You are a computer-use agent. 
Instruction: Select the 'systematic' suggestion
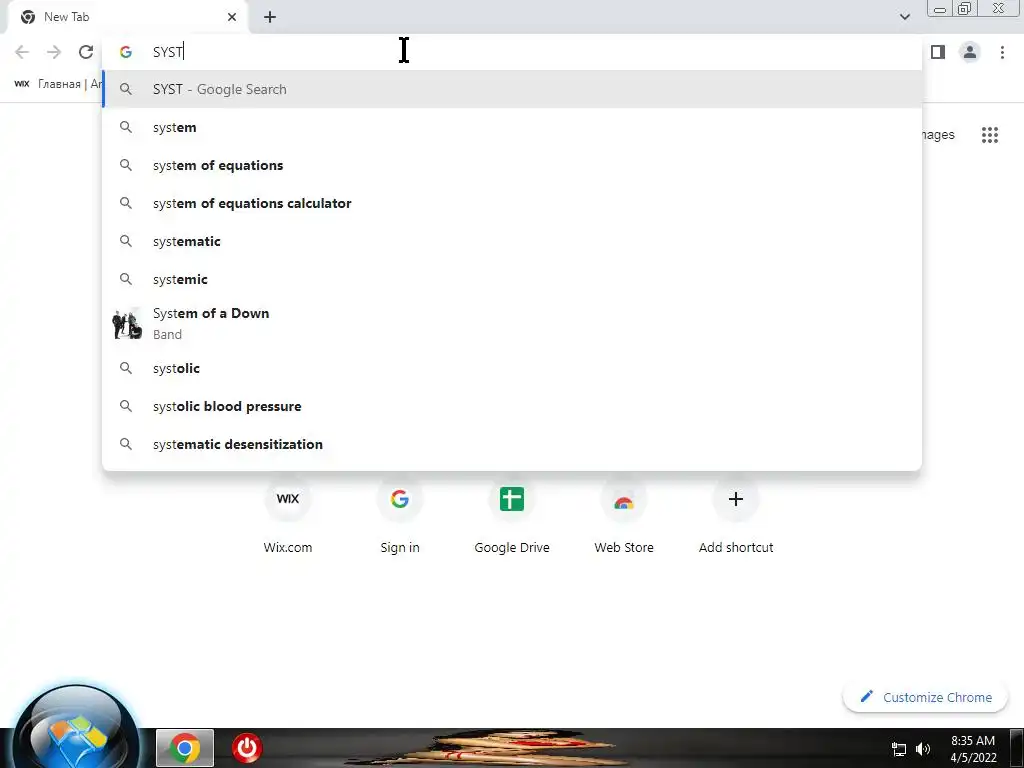click(512, 241)
